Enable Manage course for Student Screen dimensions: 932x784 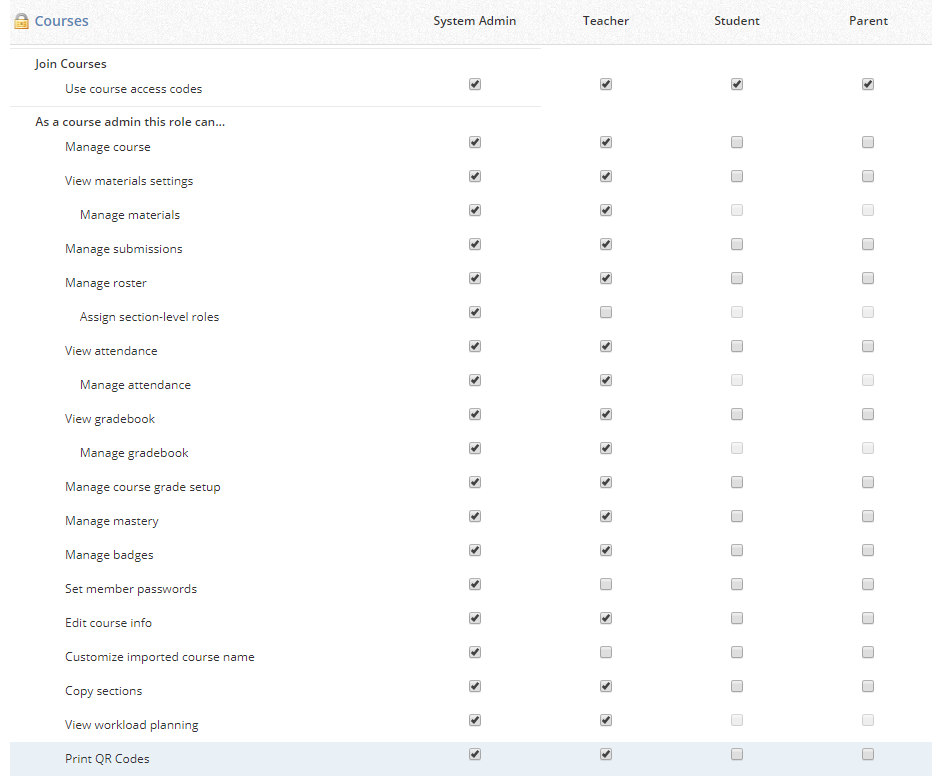coord(737,143)
